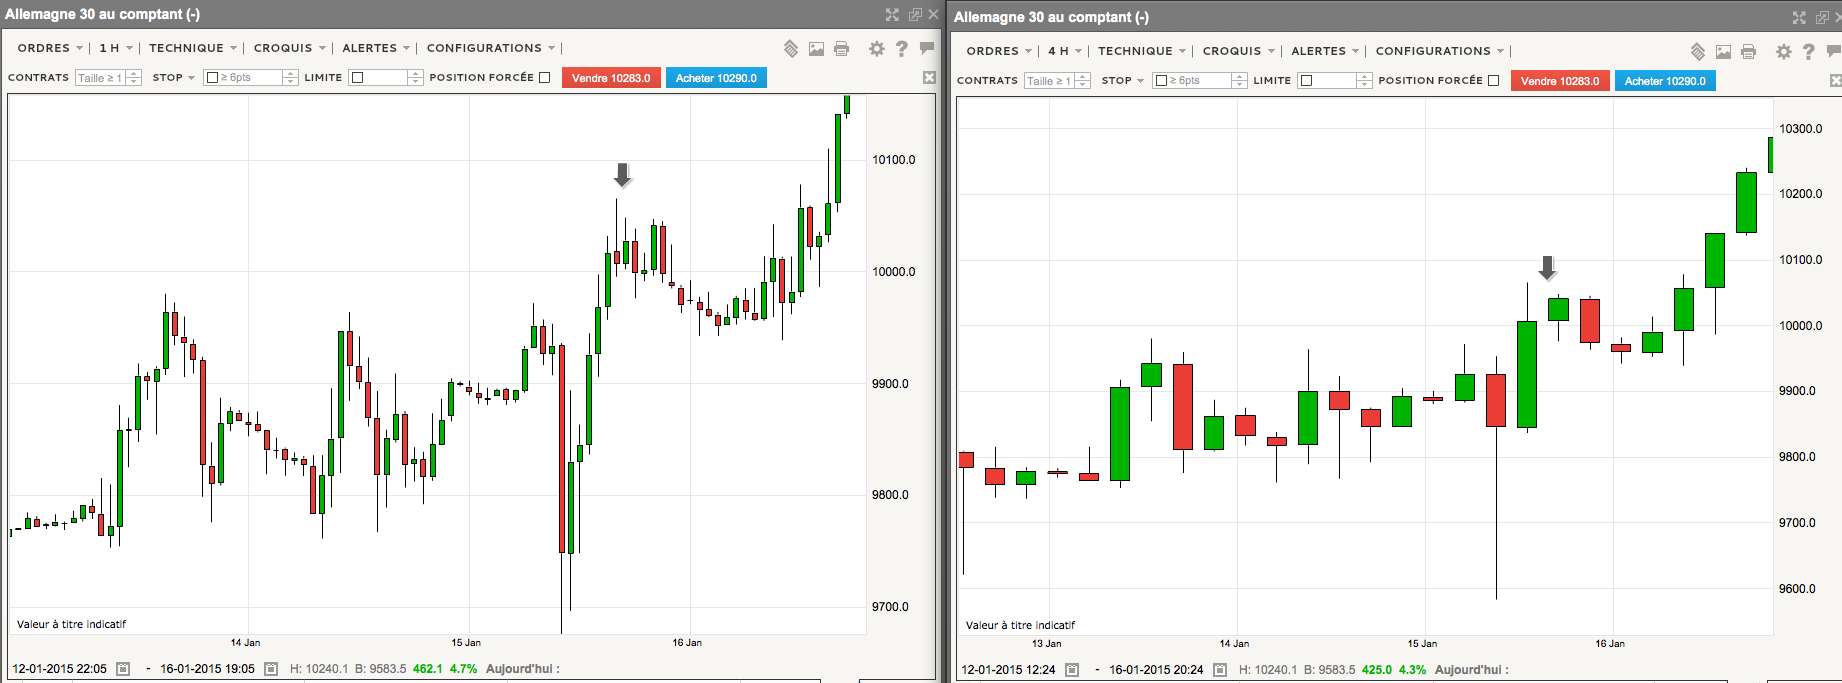Open TECHNIQUE menu in the 1 H window
The image size is (1842, 683).
click(x=193, y=48)
